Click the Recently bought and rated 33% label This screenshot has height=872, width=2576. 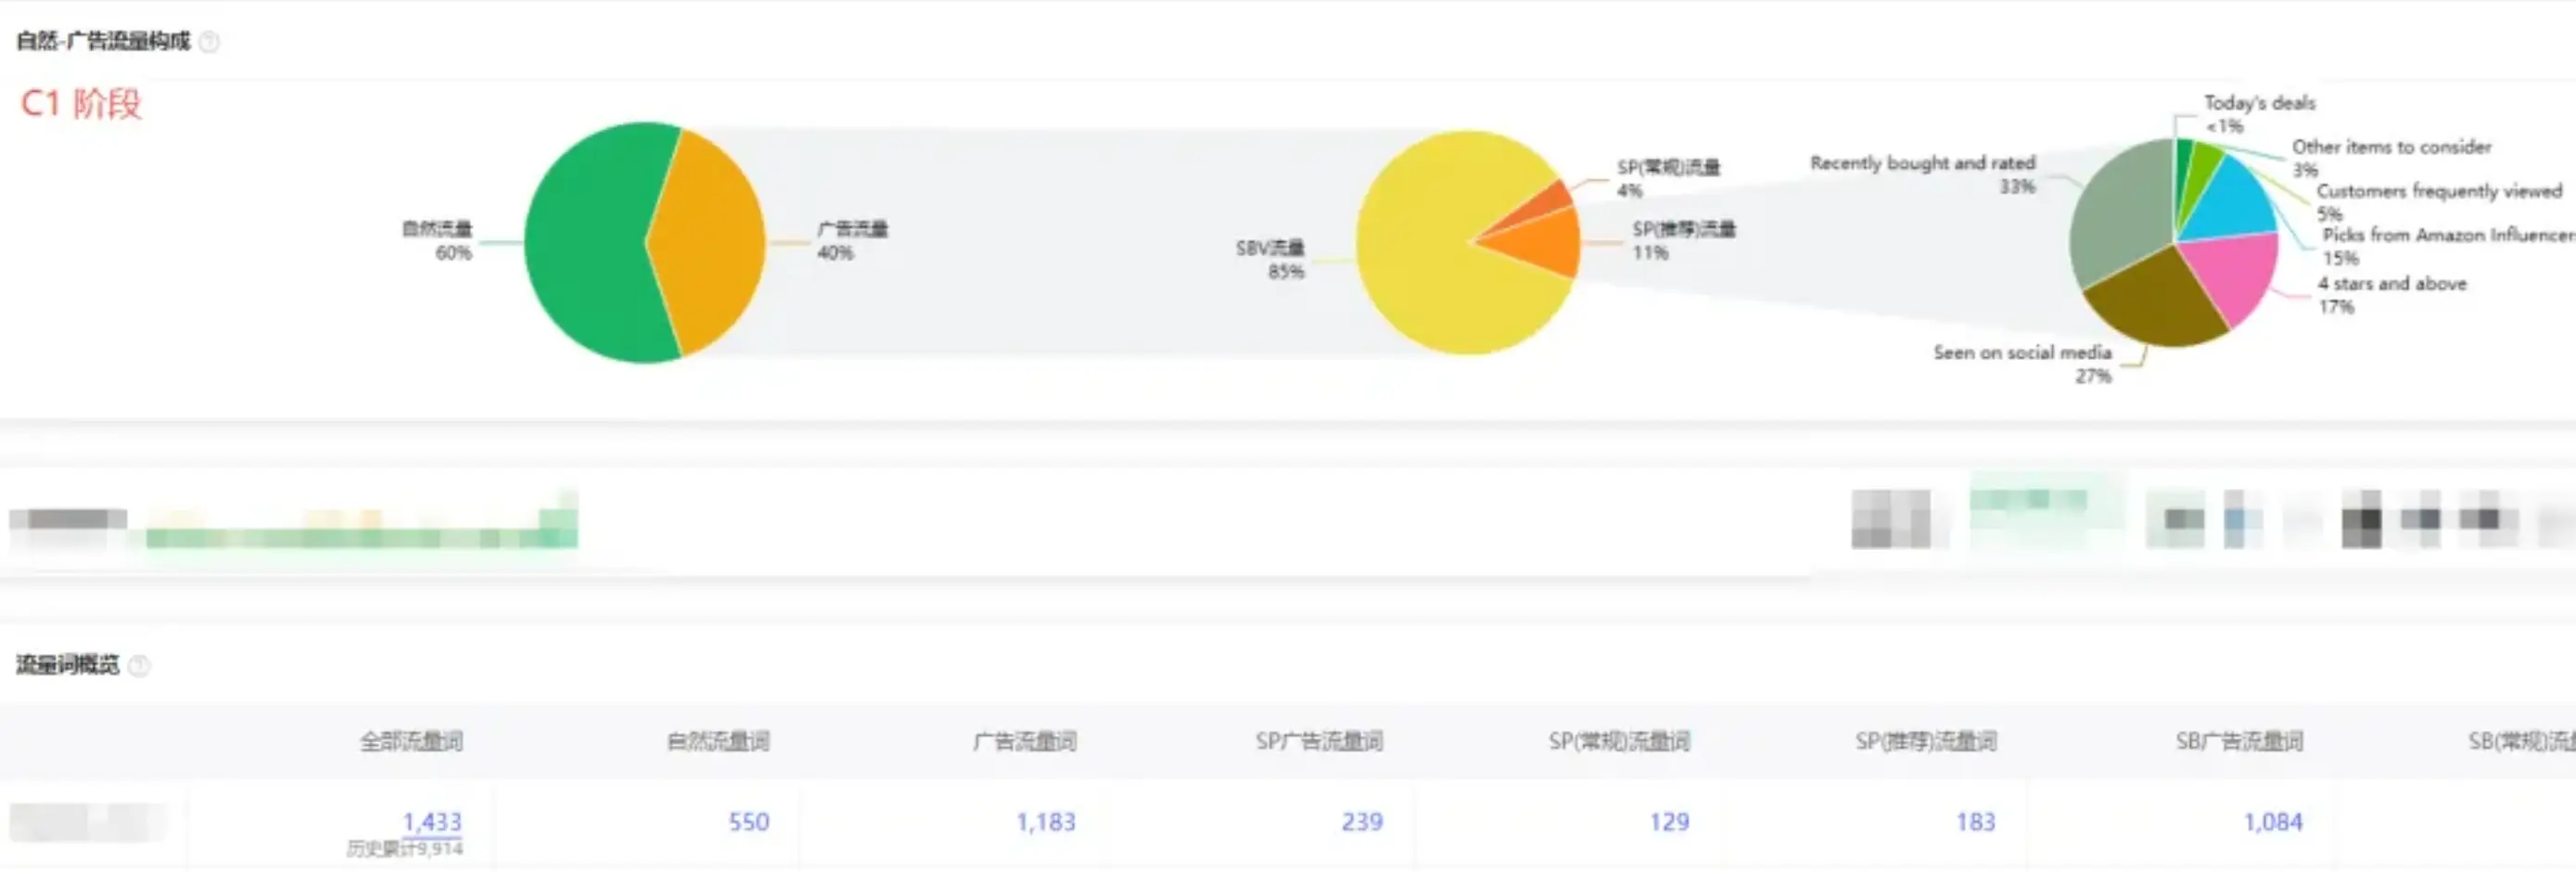[1923, 174]
